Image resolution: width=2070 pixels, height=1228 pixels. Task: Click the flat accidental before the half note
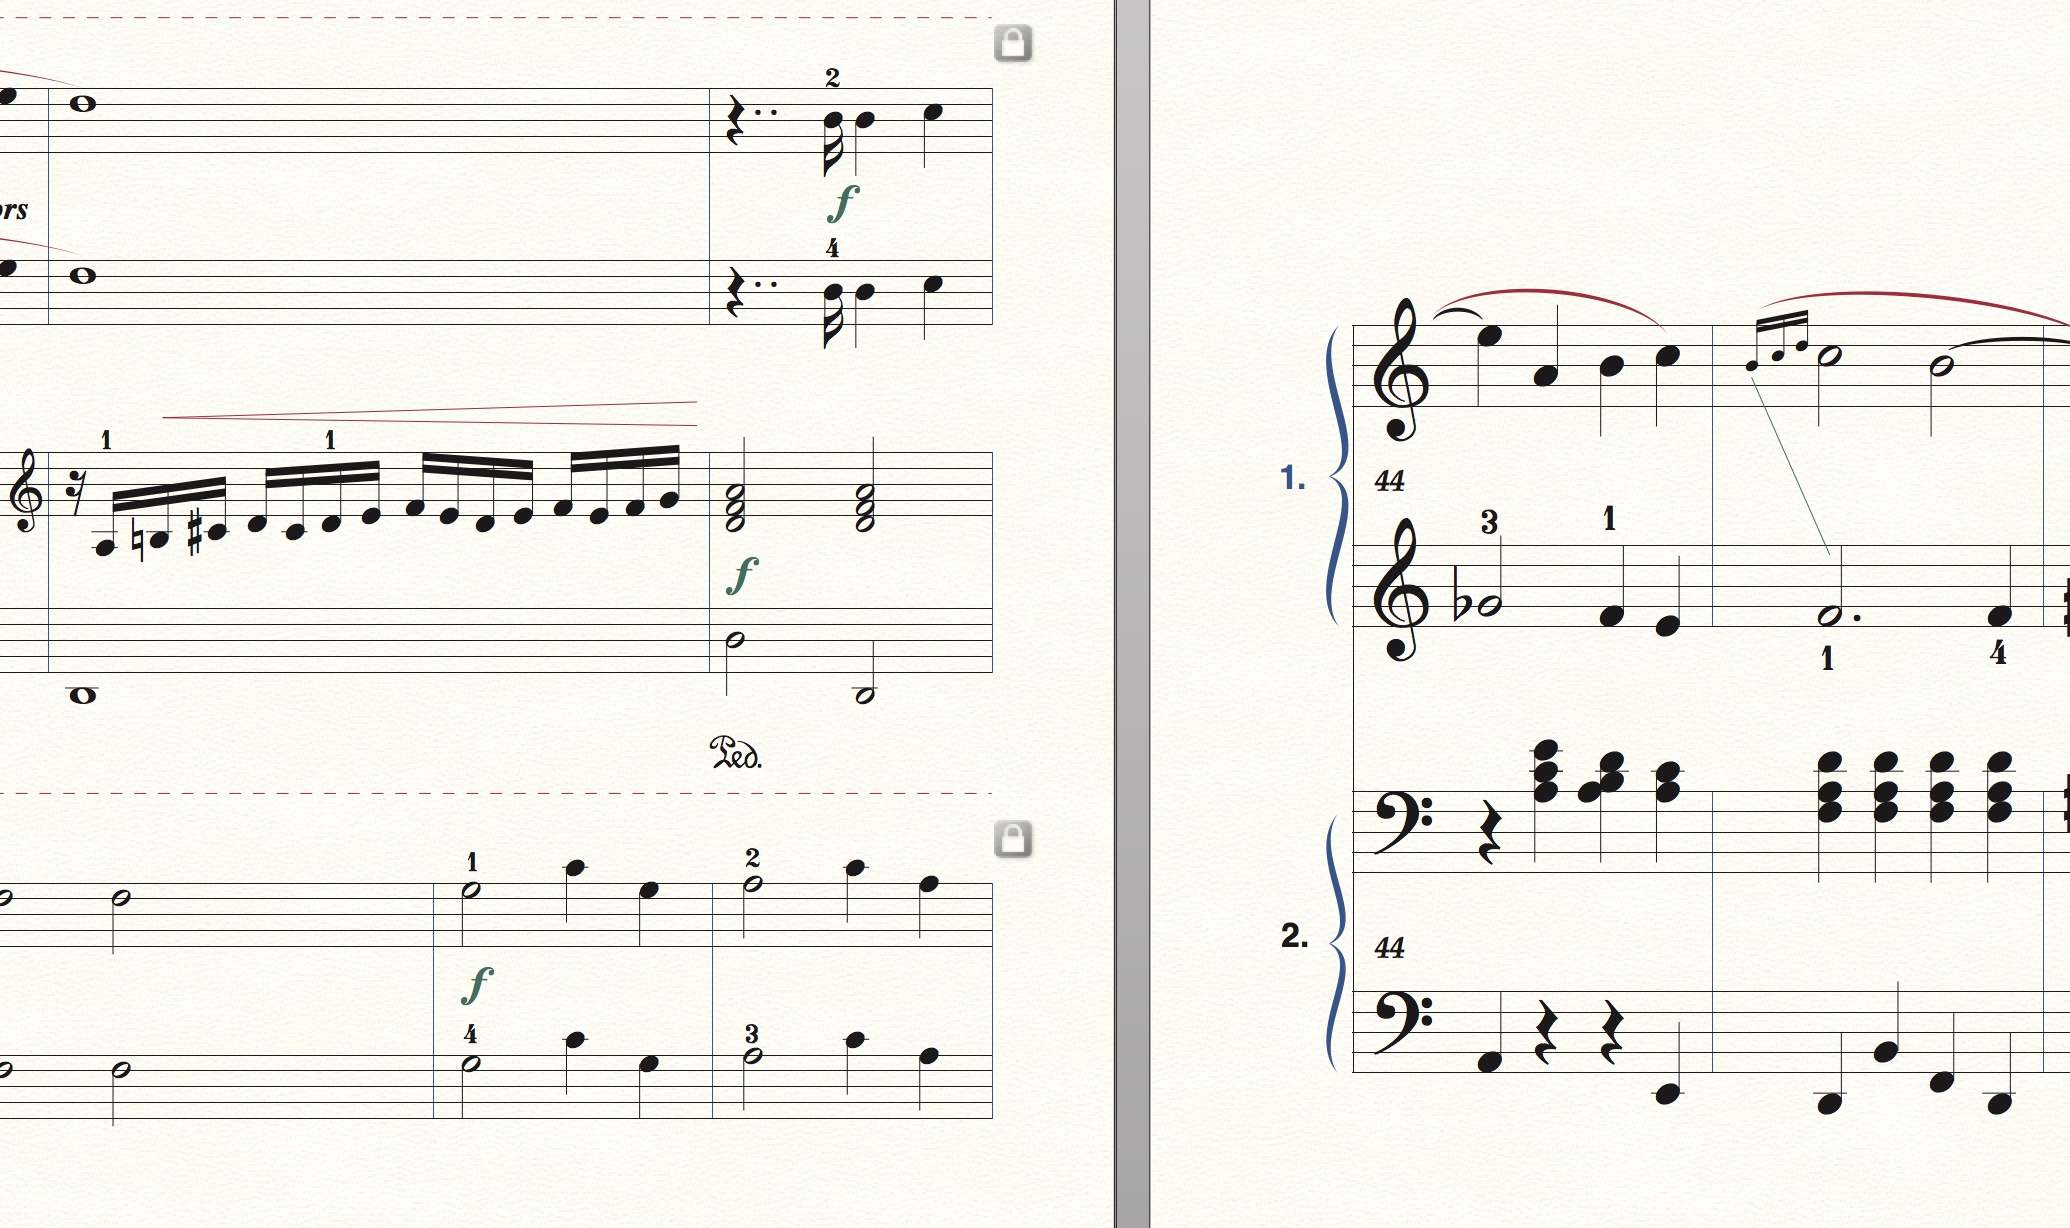coord(1462,605)
